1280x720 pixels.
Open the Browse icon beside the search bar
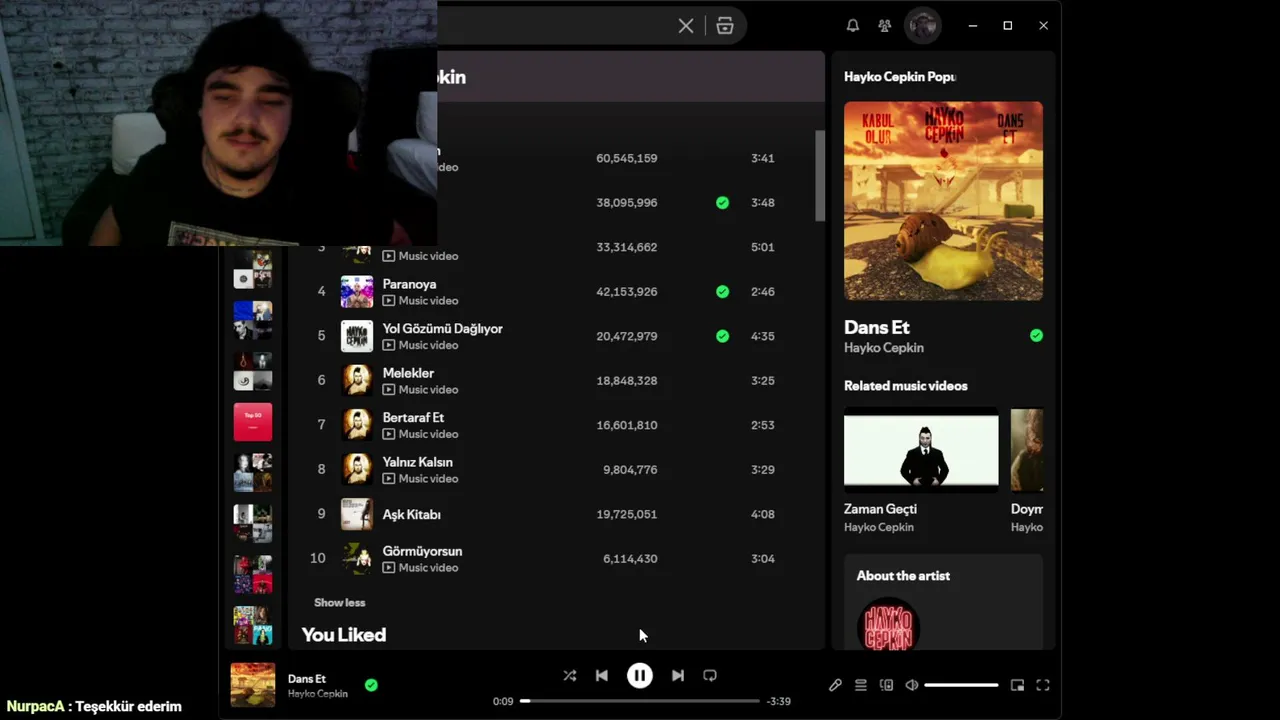725,26
